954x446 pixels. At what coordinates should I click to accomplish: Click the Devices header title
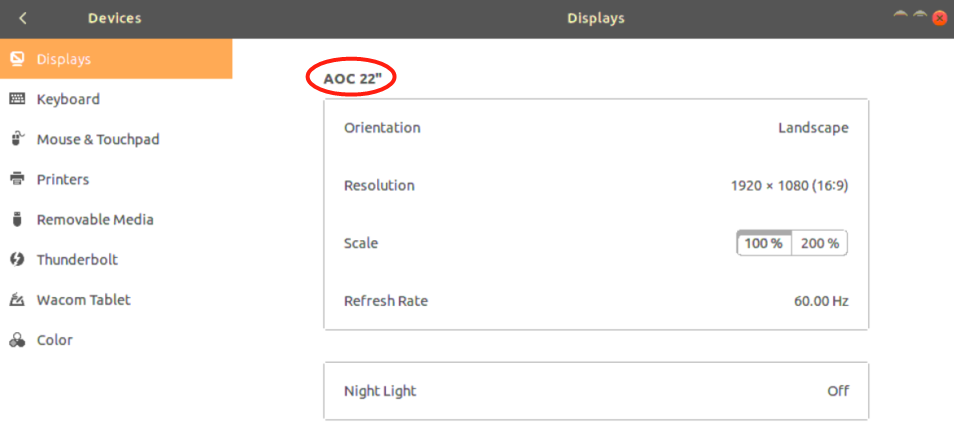coord(114,18)
